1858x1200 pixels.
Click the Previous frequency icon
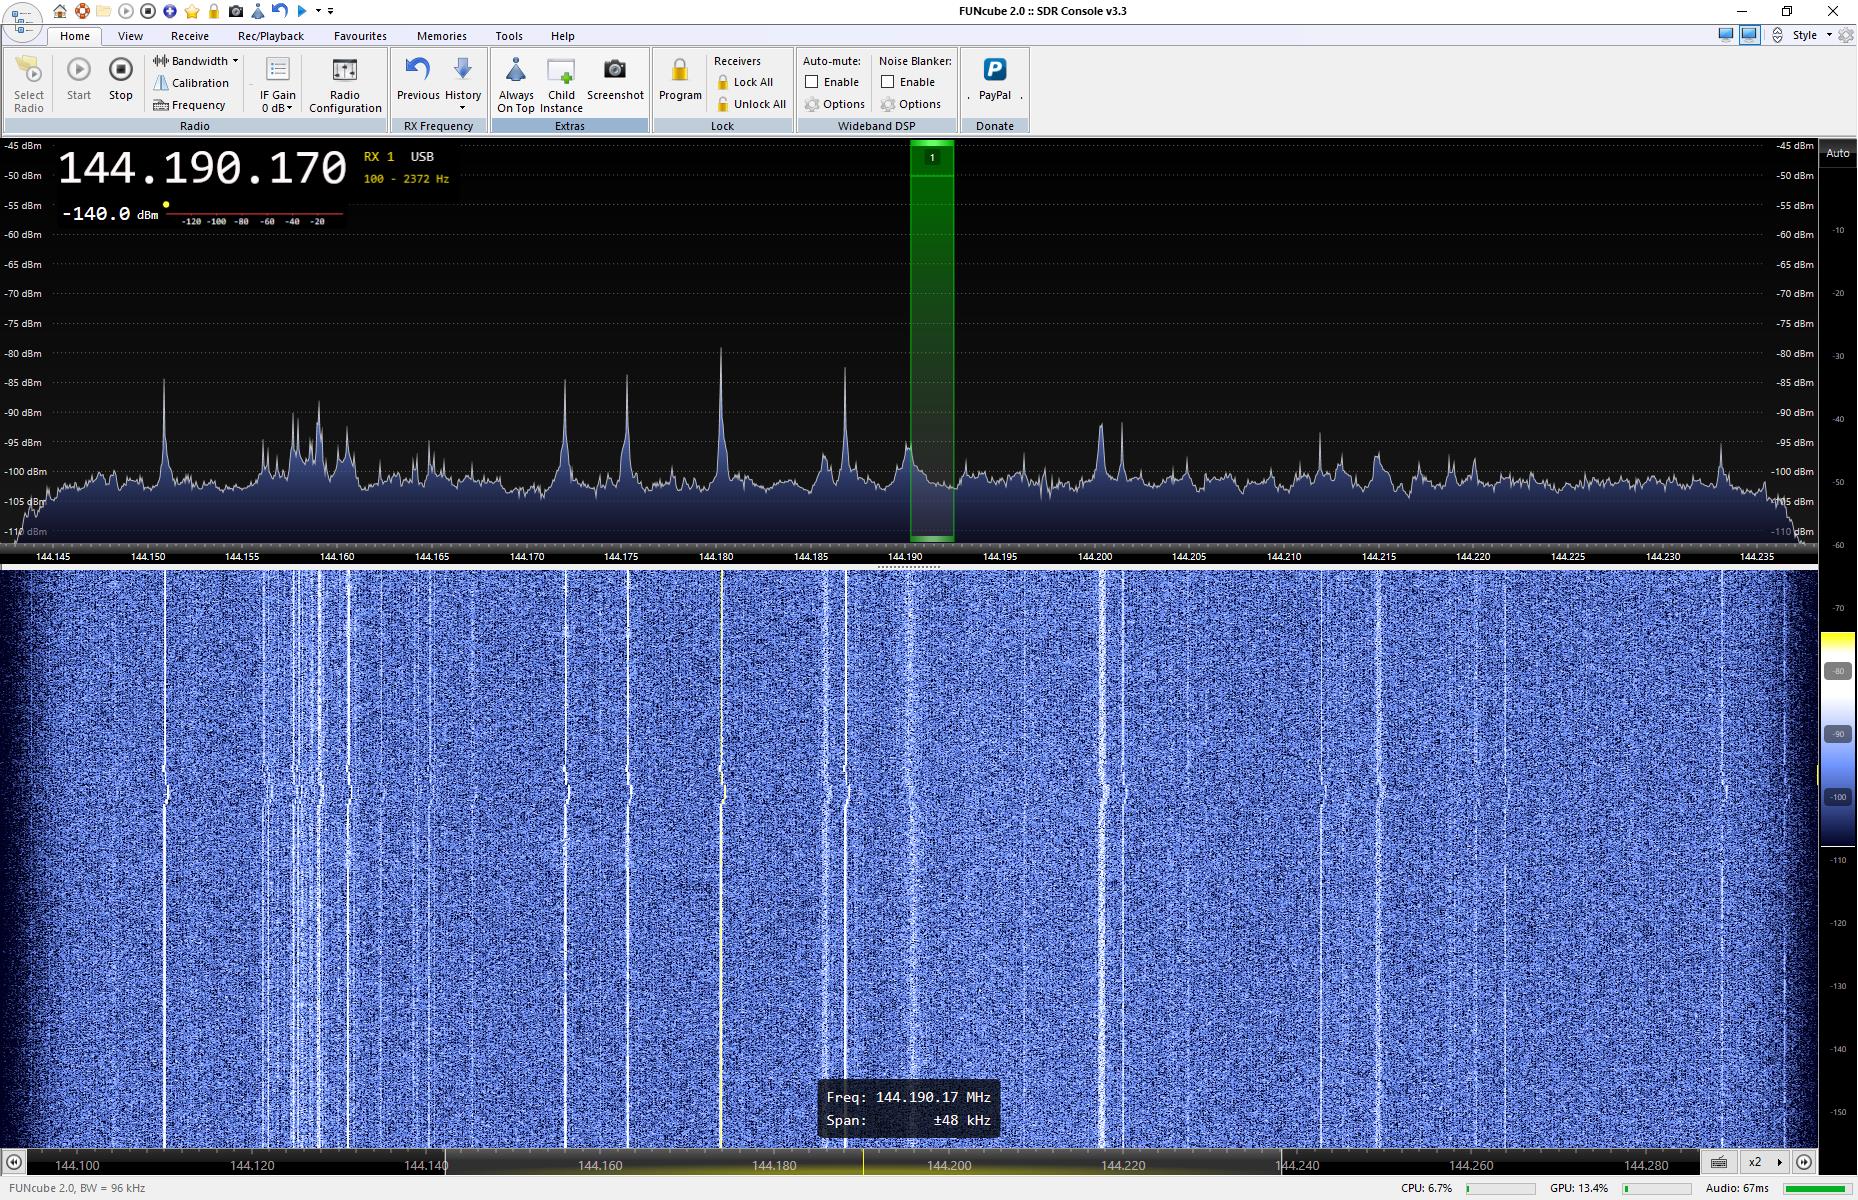pyautogui.click(x=417, y=70)
